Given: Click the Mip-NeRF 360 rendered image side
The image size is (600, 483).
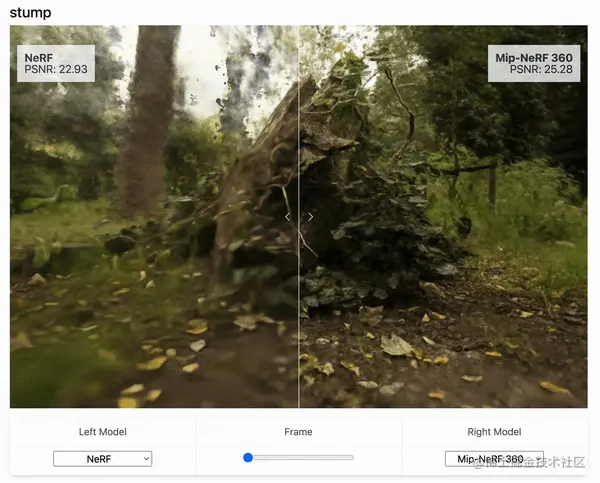Looking at the screenshot, I should click(x=443, y=217).
